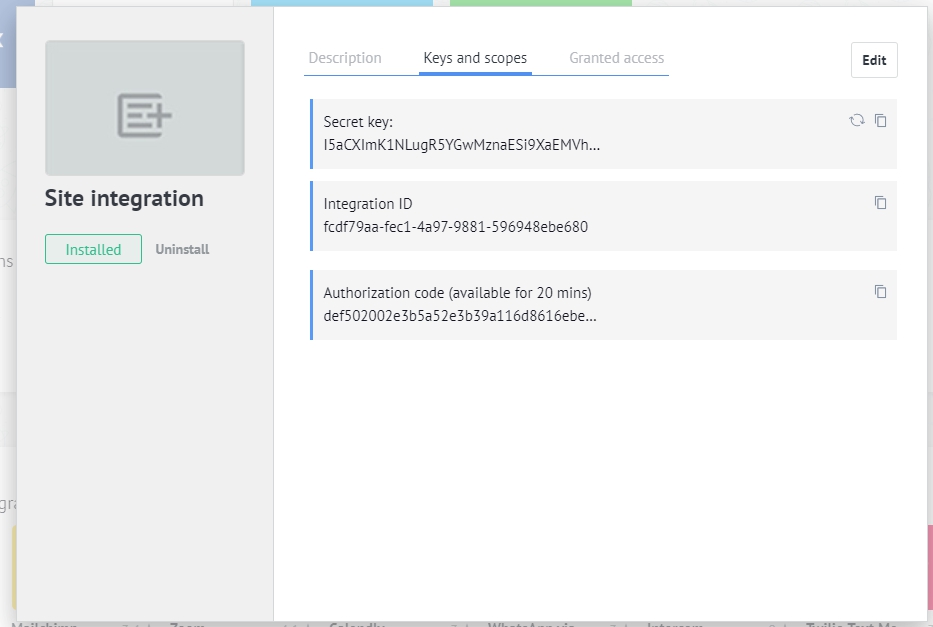Image resolution: width=933 pixels, height=627 pixels.
Task: Click the authorization code value starting def502002e
Action: [x=460, y=316]
